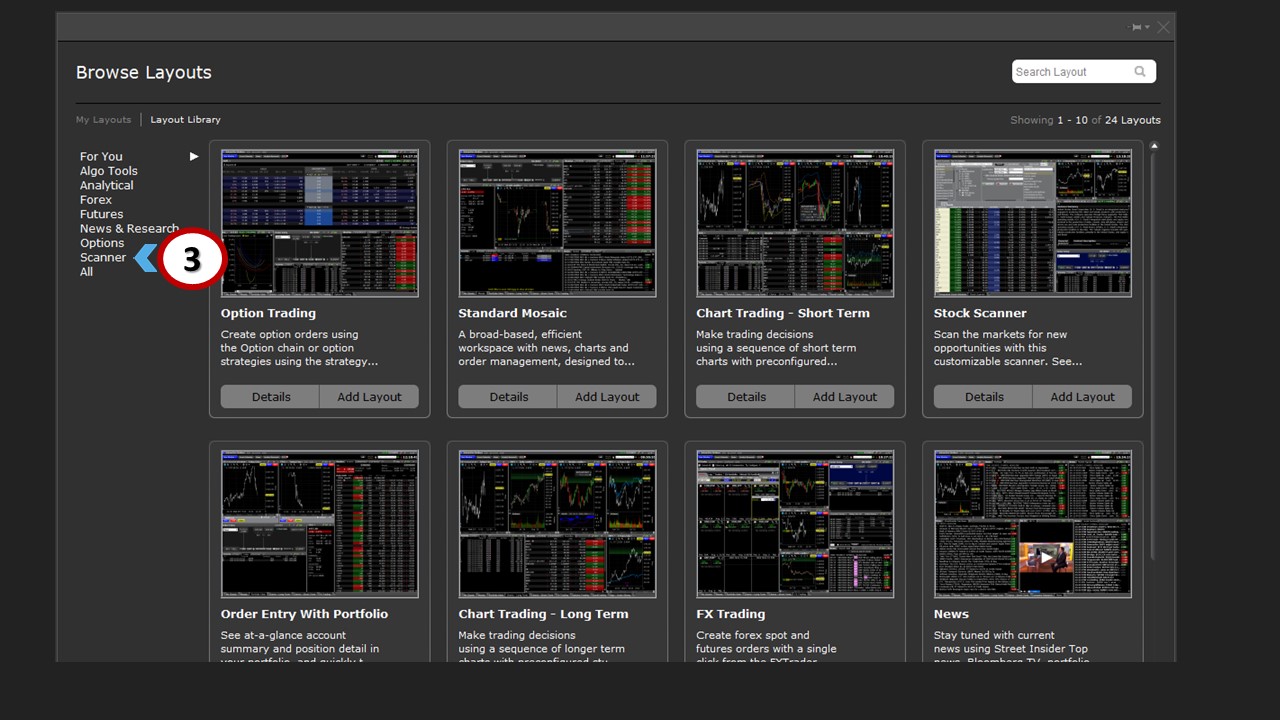The height and width of the screenshot is (720, 1280).
Task: Open Details for Option Trading layout
Action: (270, 397)
